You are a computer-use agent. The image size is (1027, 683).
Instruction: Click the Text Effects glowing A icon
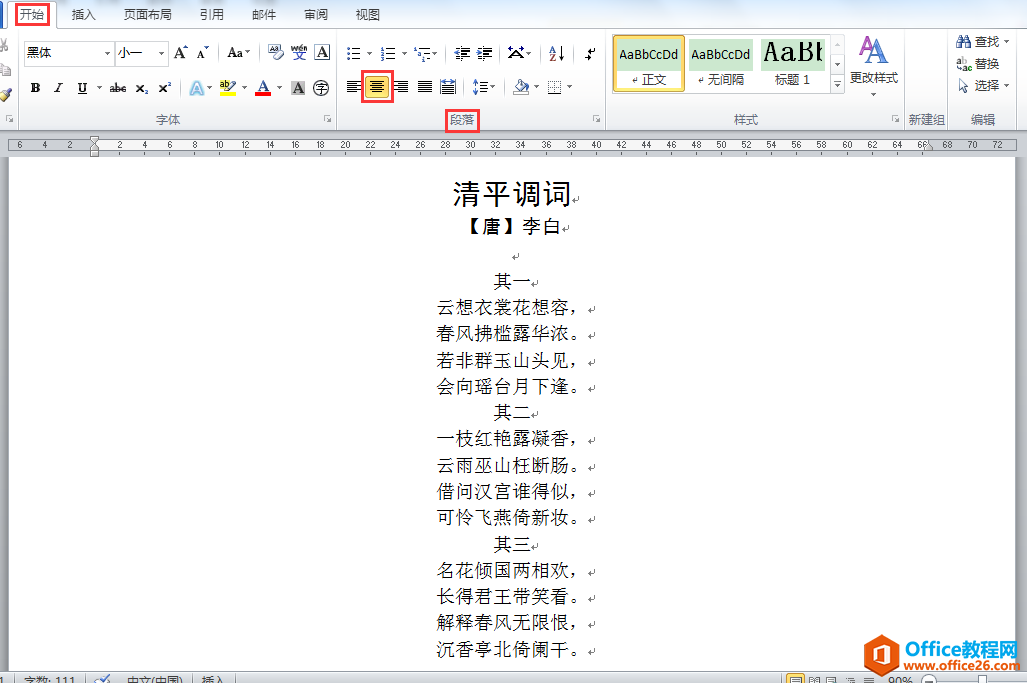(196, 88)
